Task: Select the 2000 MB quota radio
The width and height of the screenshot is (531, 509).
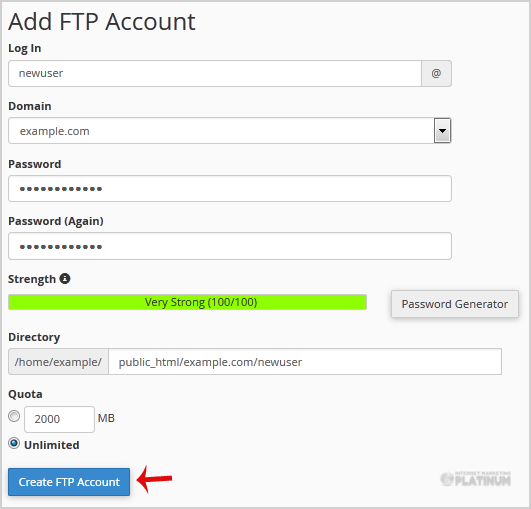Action: coord(14,416)
